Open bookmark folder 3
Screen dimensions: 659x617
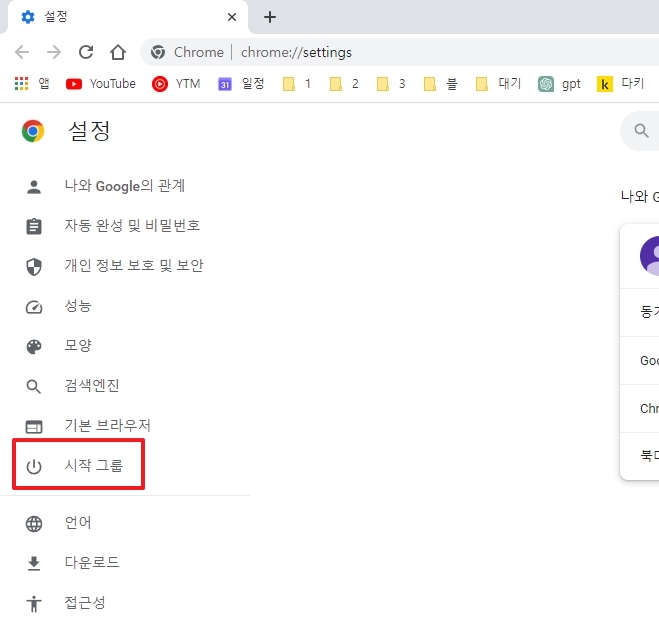pyautogui.click(x=391, y=84)
